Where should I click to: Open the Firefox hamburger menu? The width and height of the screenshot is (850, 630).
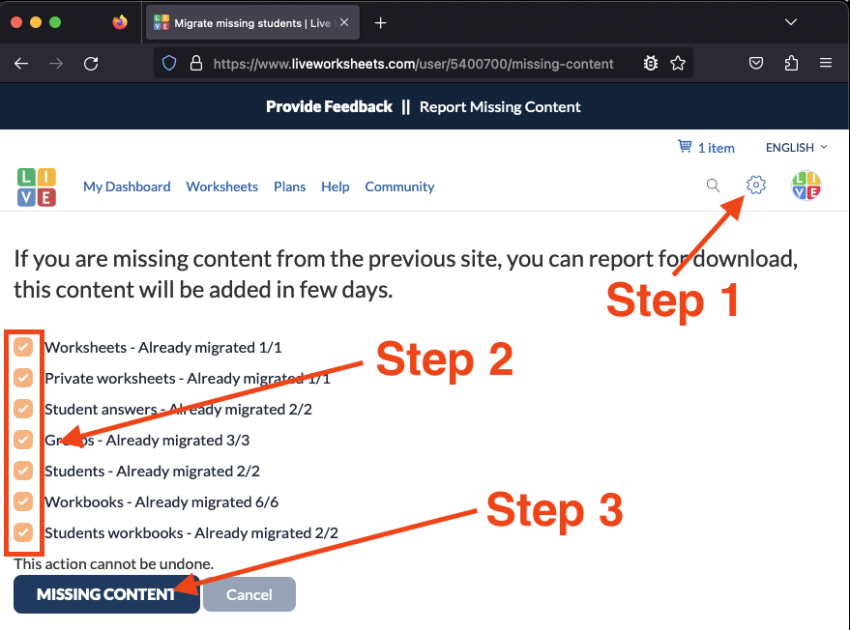click(826, 63)
